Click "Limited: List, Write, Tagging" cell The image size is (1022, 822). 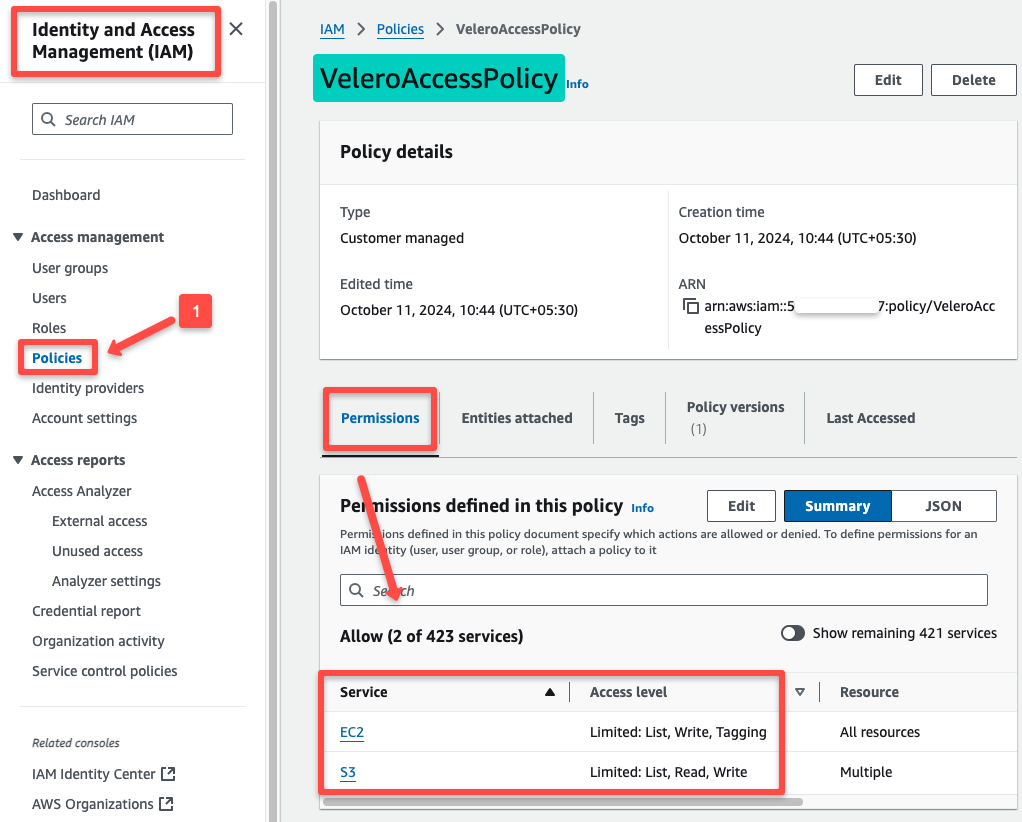click(x=678, y=732)
